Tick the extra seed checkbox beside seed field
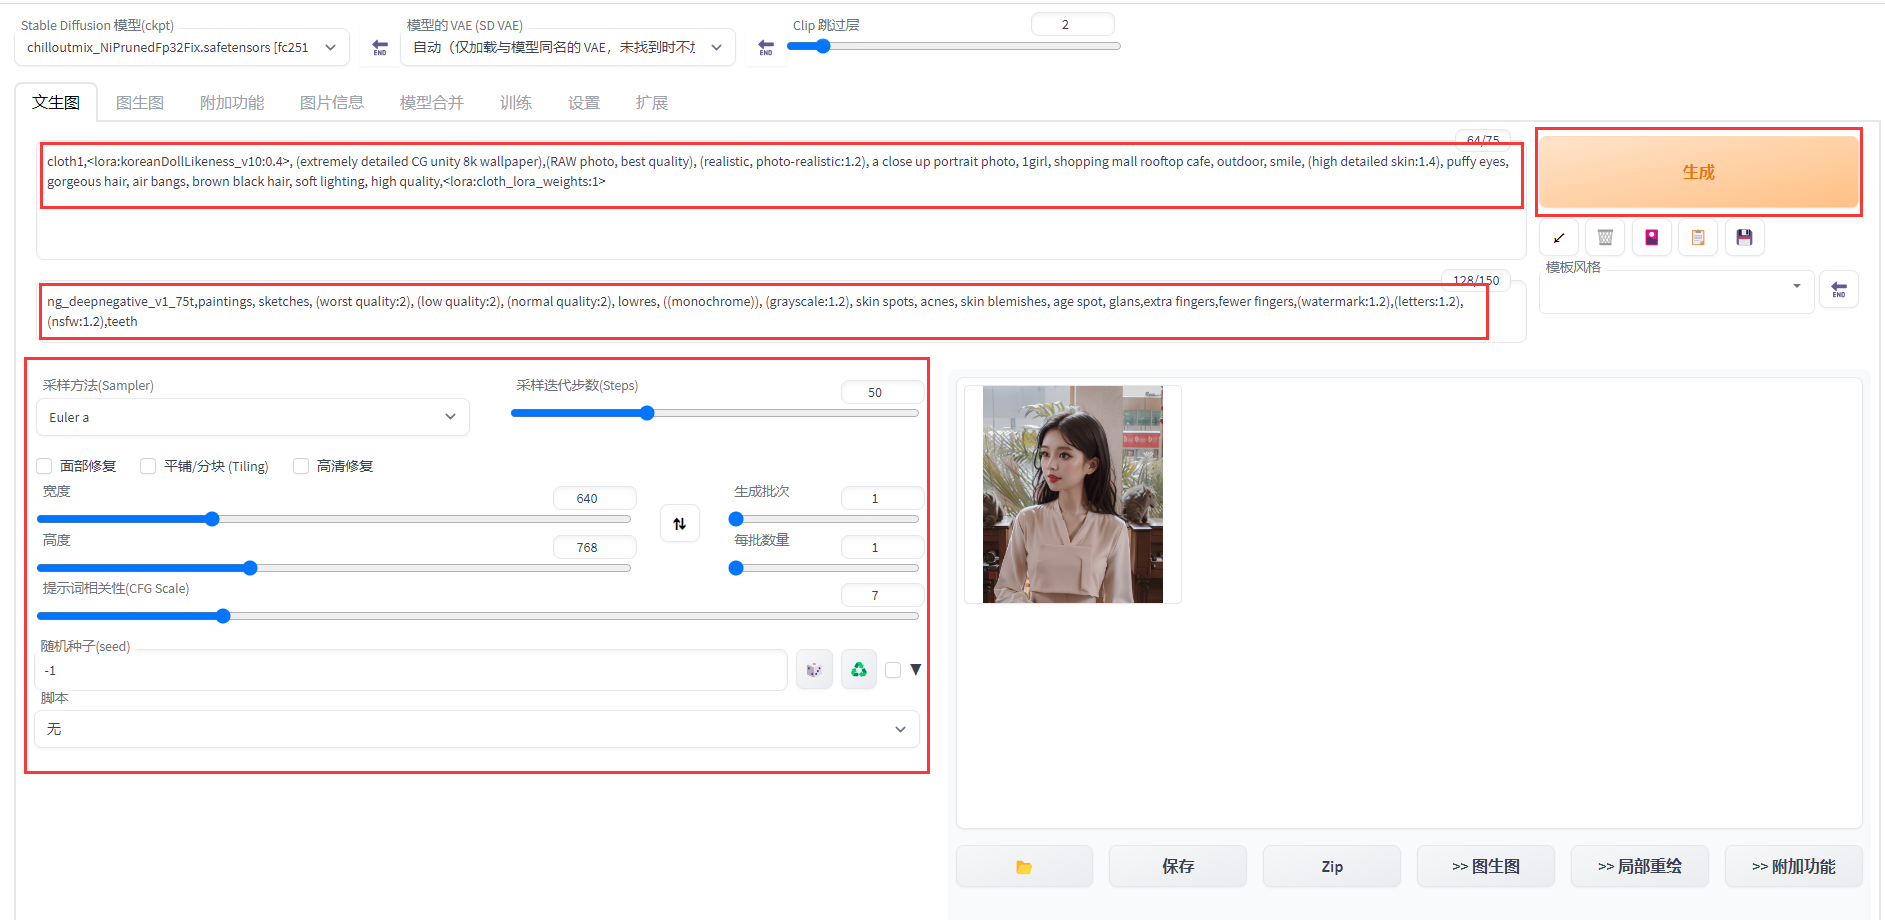Screen dimensions: 1885x920 pyautogui.click(x=893, y=670)
